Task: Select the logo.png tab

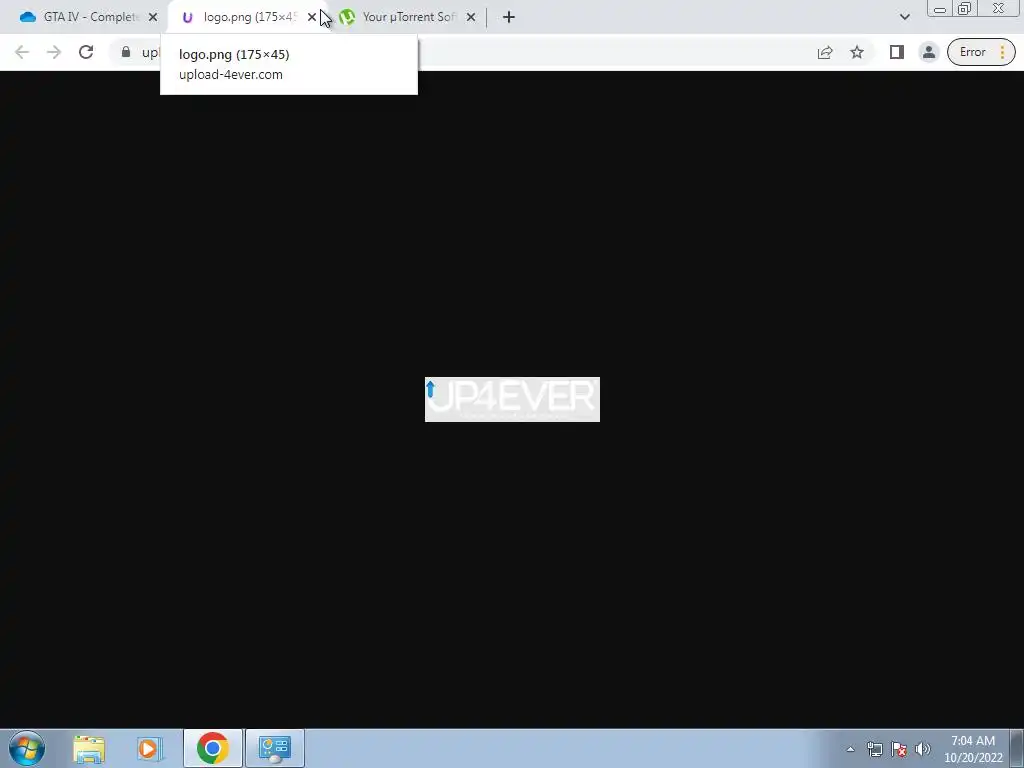Action: 249,17
